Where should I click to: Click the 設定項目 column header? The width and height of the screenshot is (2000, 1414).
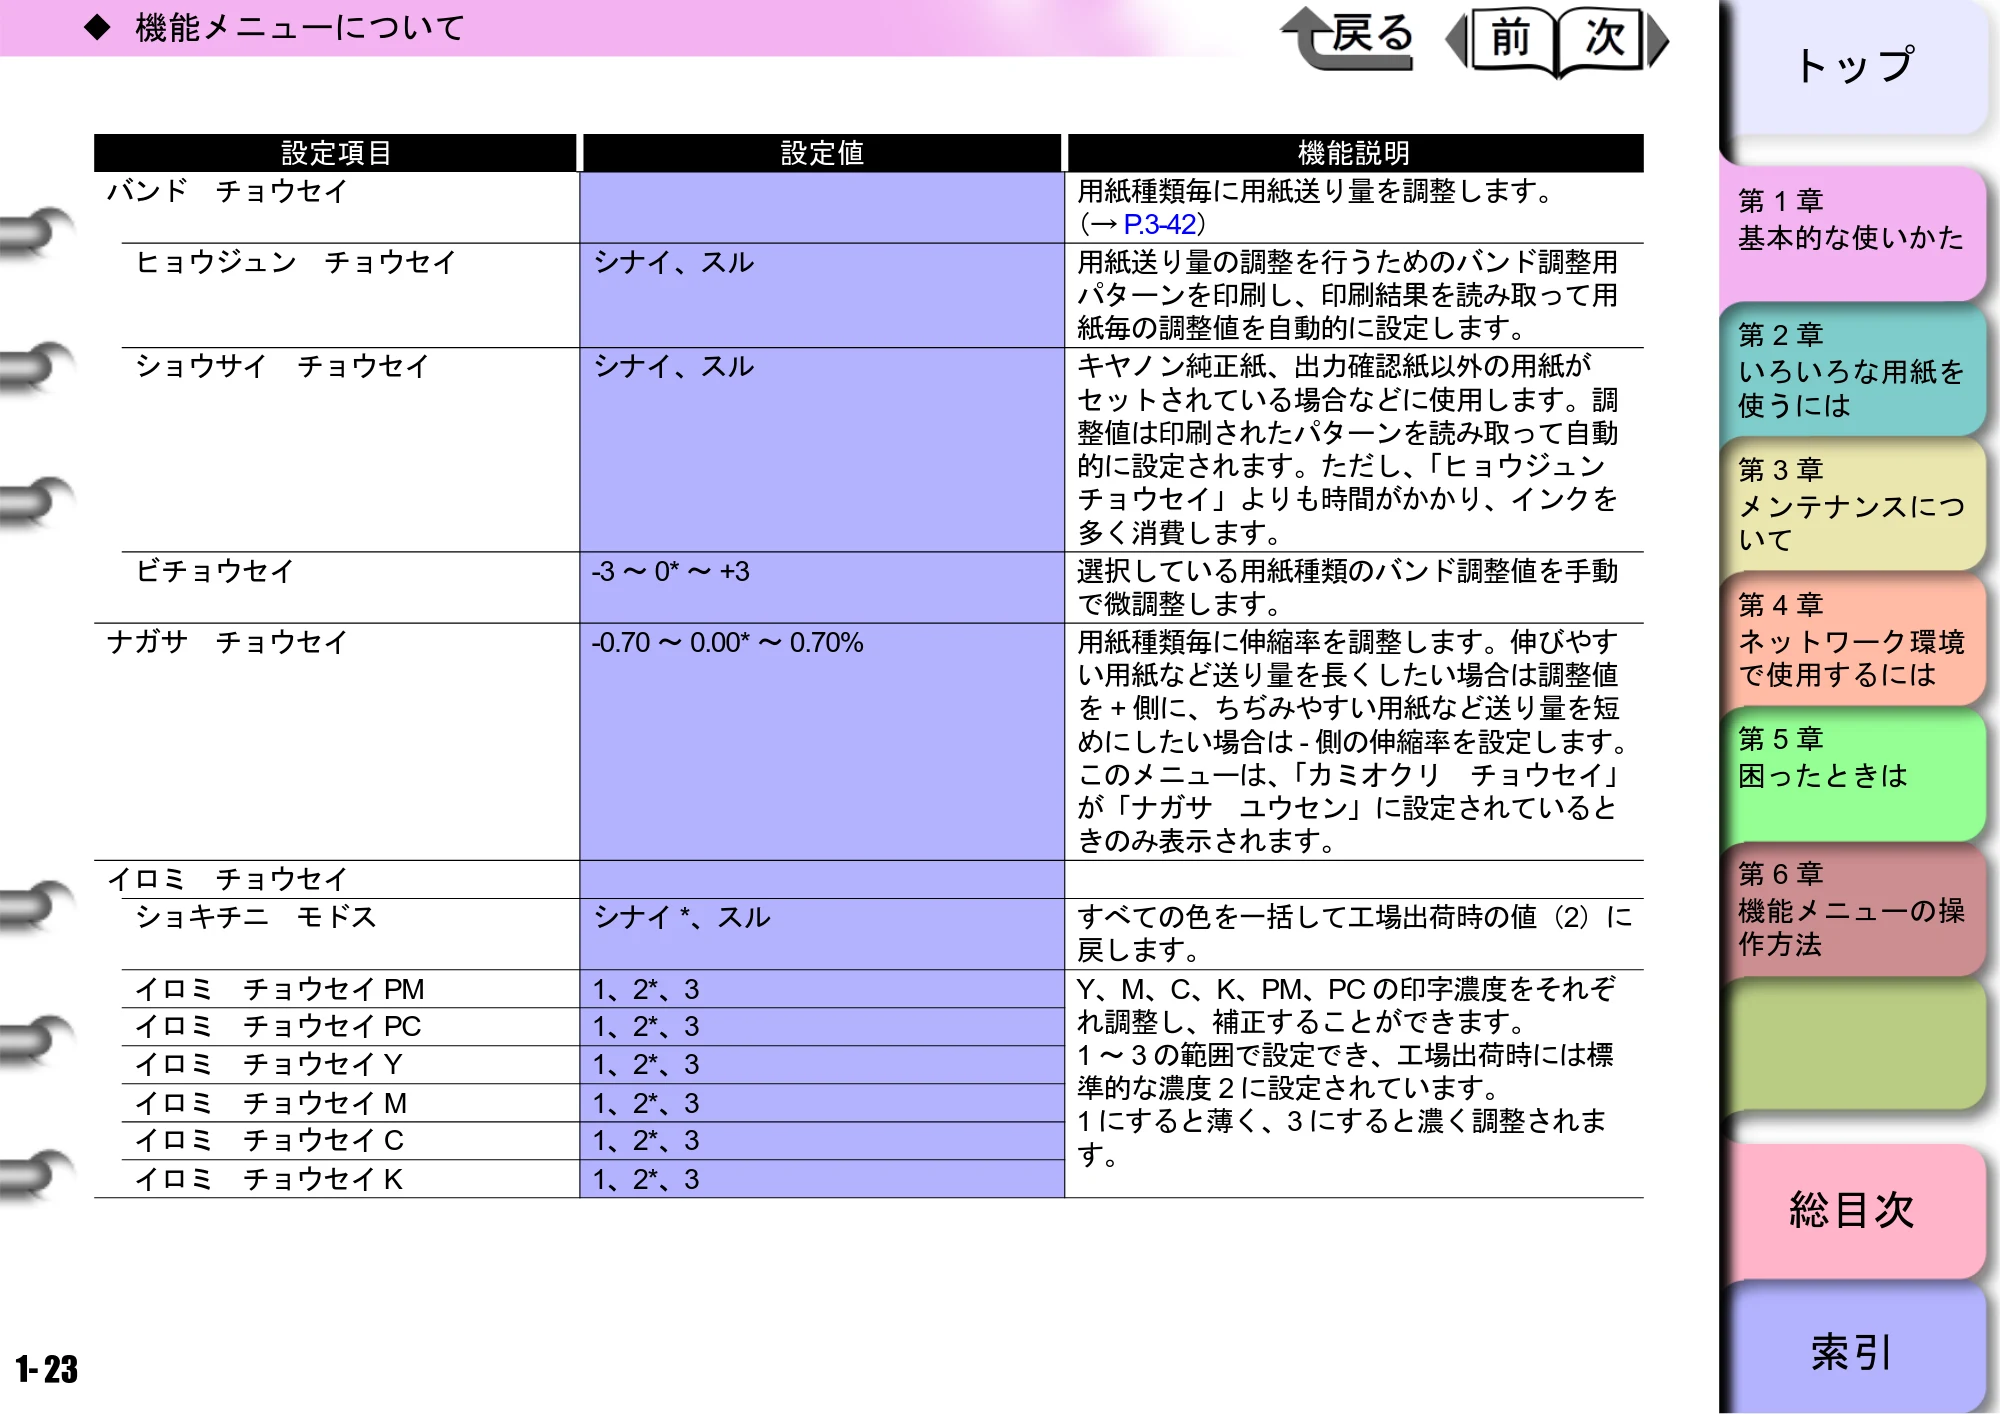click(x=336, y=153)
